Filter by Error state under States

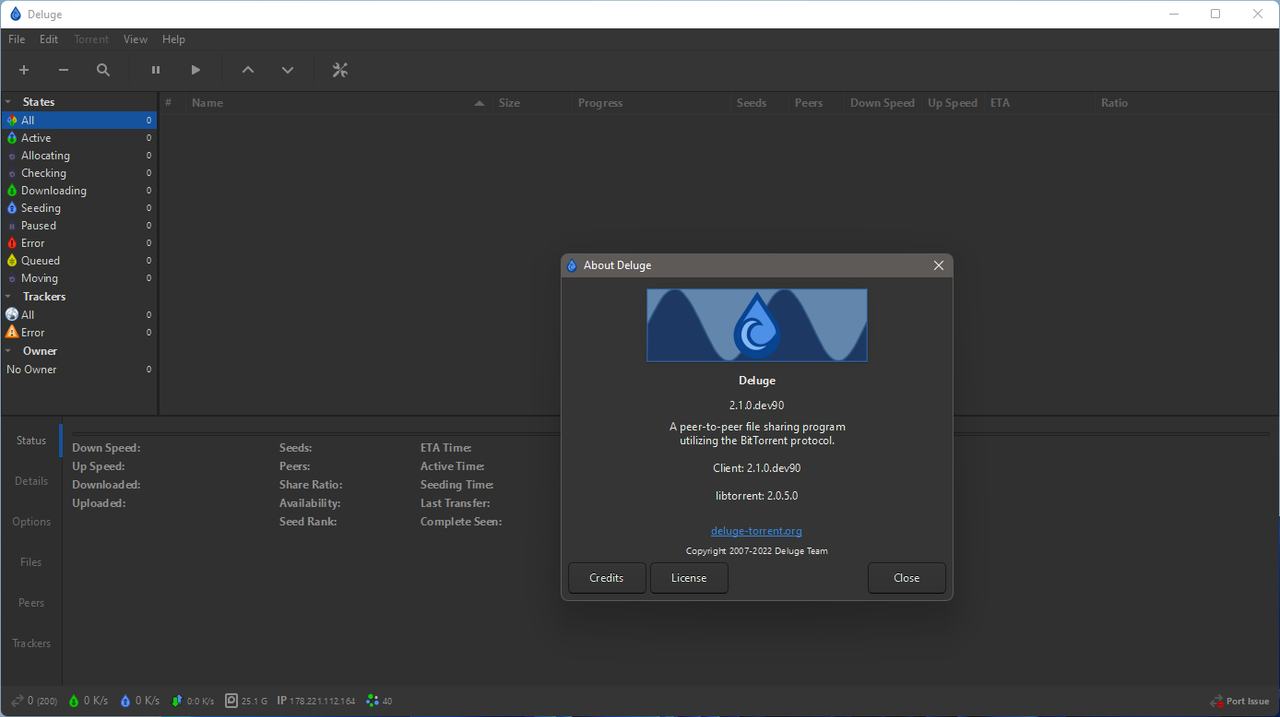click(x=79, y=243)
